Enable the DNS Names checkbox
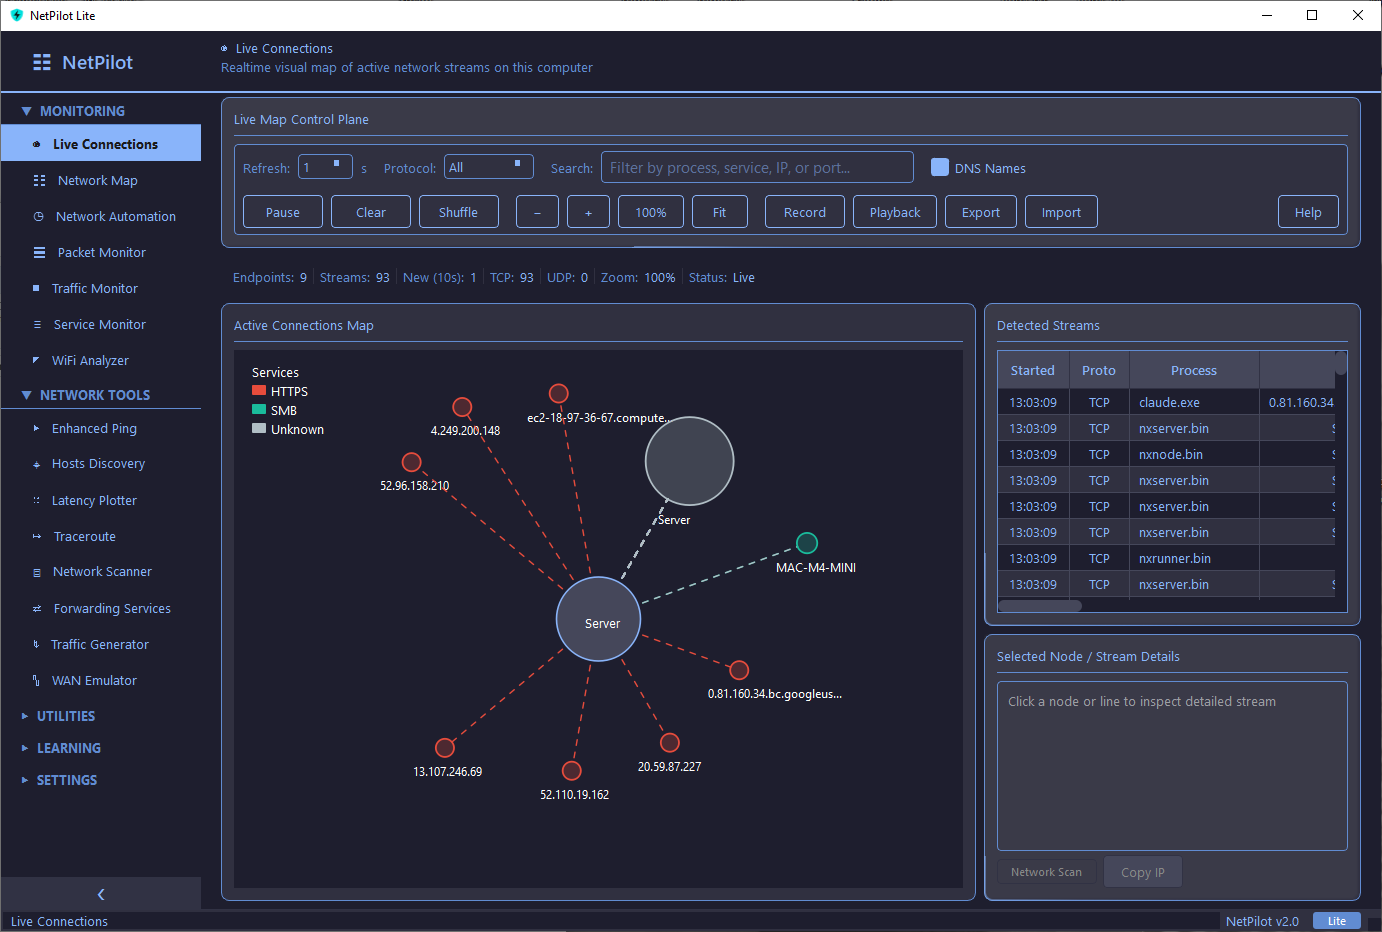The height and width of the screenshot is (932, 1382). 940,167
